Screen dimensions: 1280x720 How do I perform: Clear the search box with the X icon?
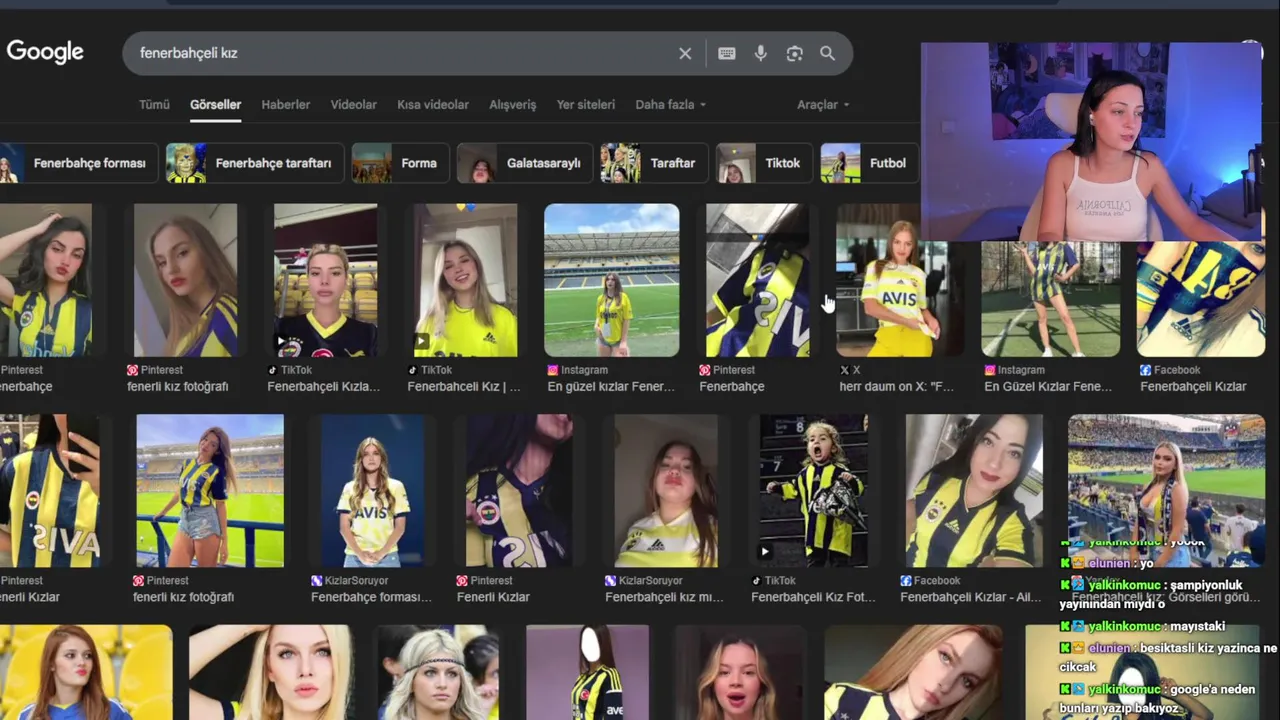(685, 53)
